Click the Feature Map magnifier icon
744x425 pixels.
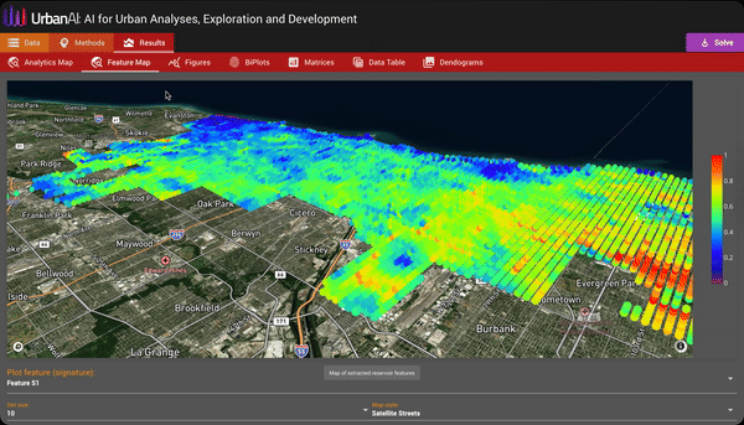tap(97, 62)
